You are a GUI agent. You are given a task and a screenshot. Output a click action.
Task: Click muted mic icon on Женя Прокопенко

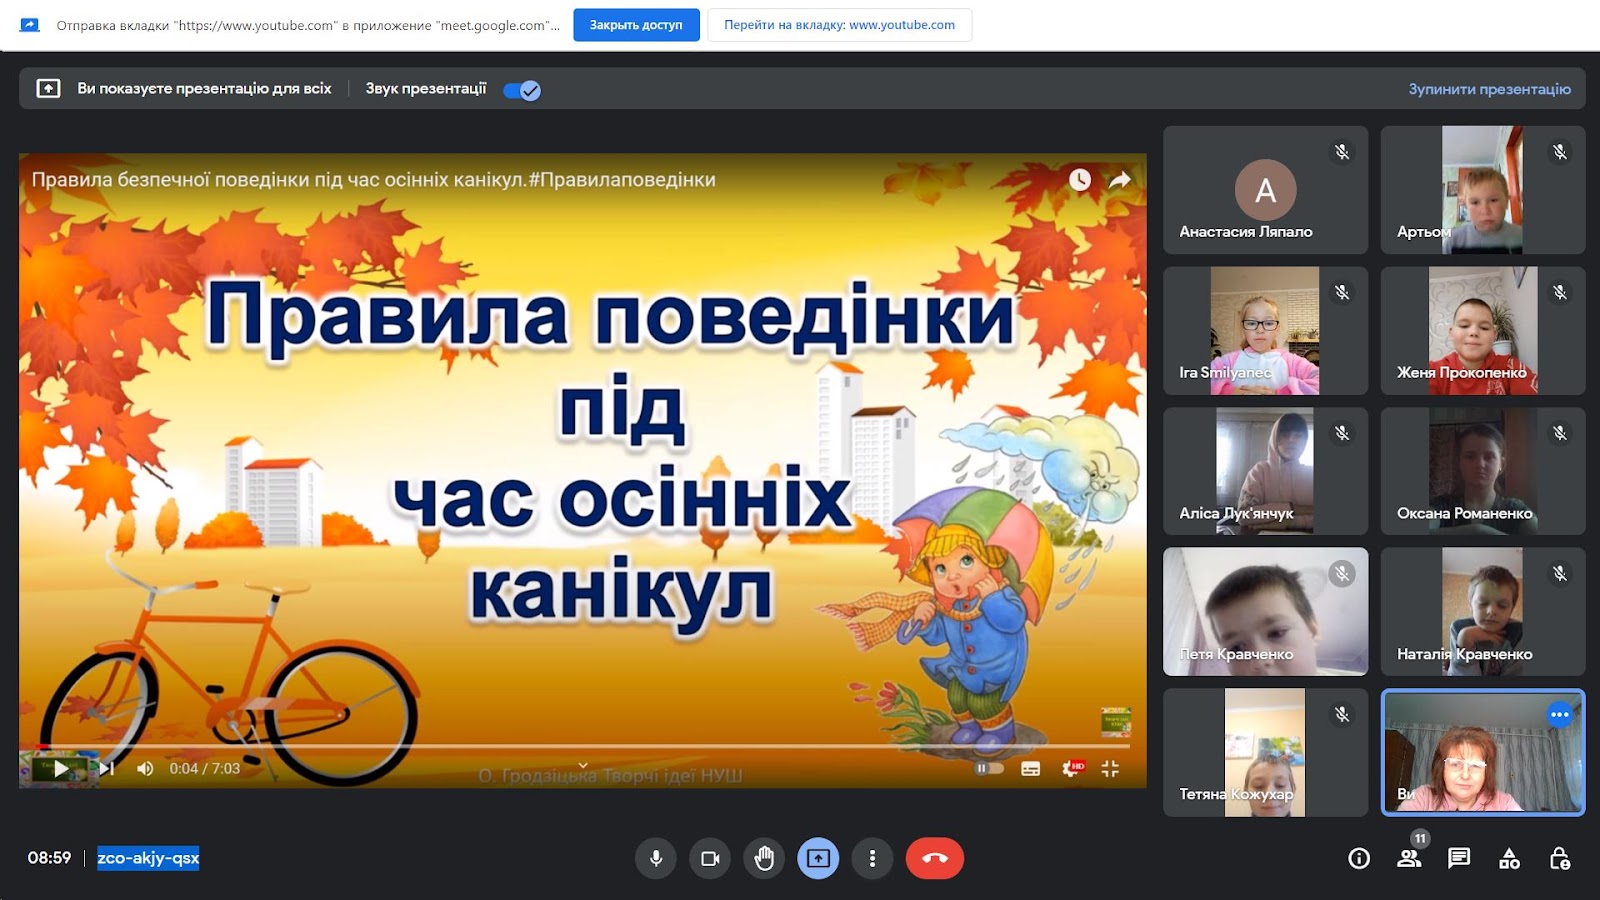(x=1560, y=292)
